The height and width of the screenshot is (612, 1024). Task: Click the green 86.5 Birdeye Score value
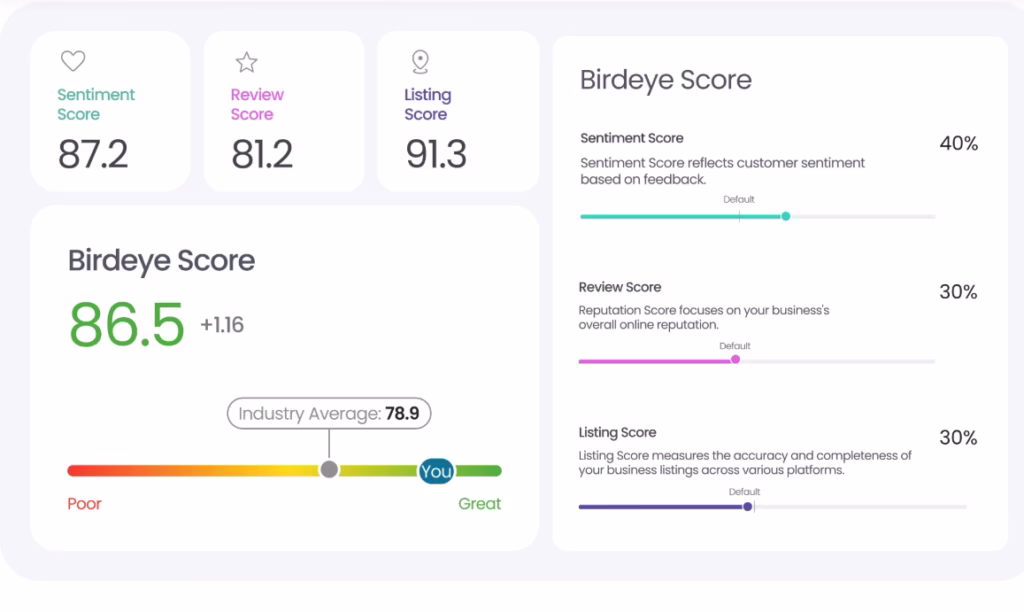pos(127,325)
